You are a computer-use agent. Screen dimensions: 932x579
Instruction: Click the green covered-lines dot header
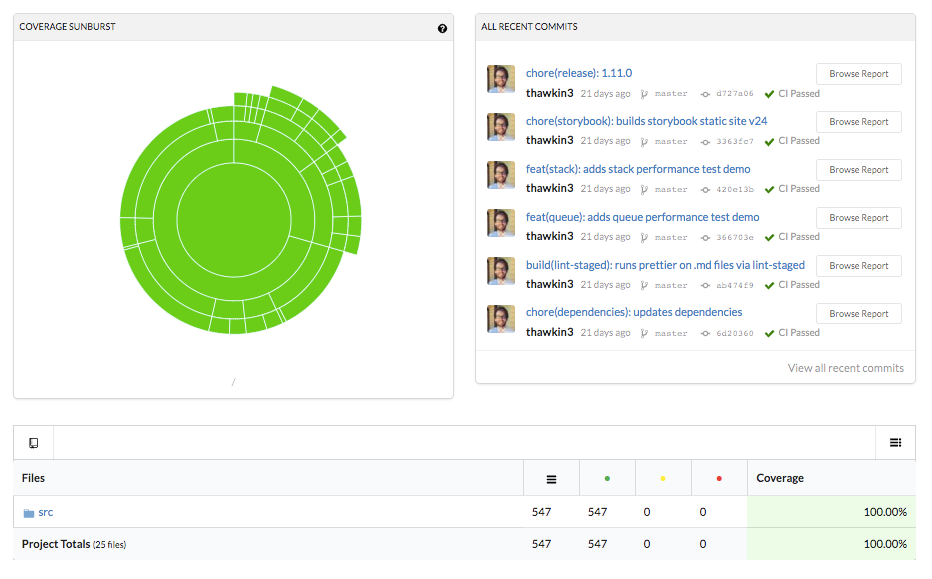click(607, 479)
